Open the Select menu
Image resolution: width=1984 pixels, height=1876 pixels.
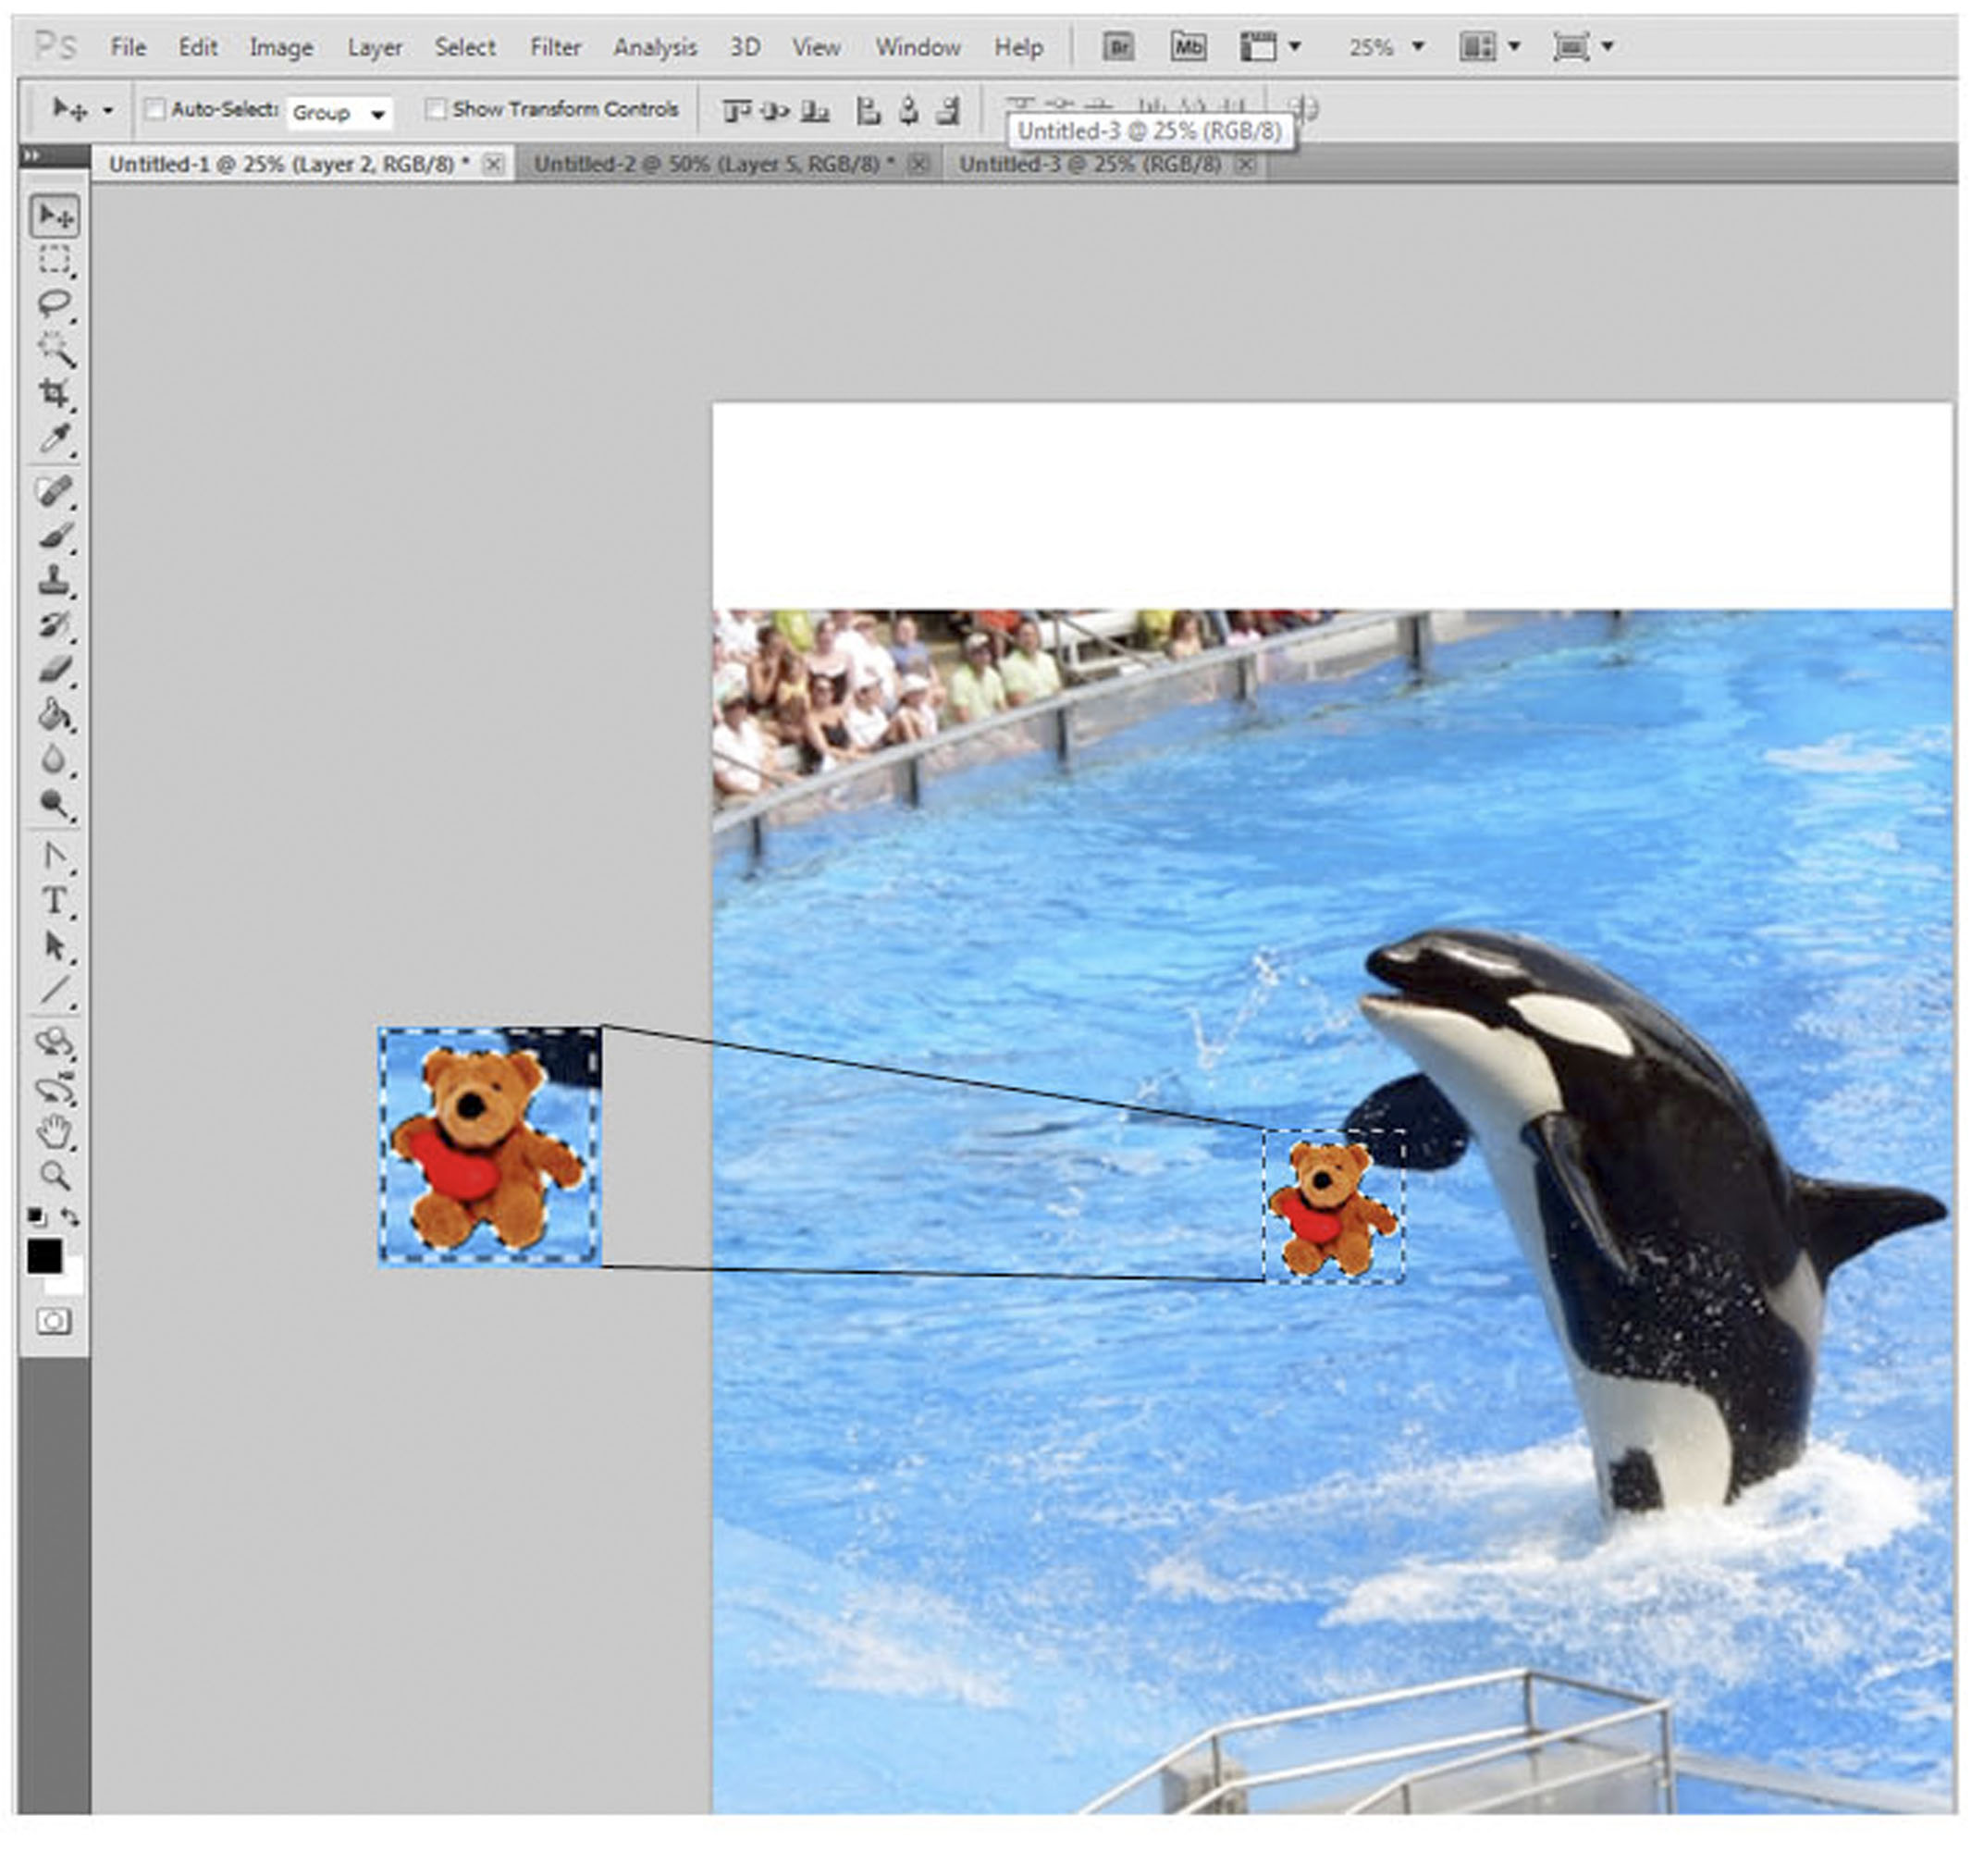(465, 47)
